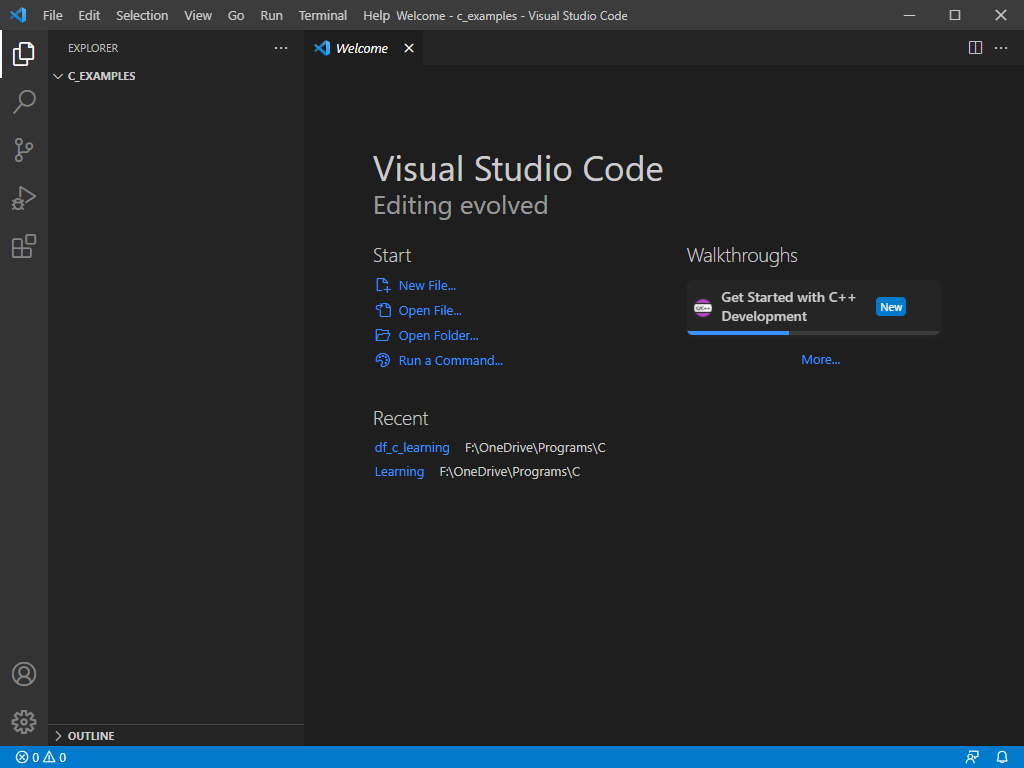Open the Extensions view icon

24,246
